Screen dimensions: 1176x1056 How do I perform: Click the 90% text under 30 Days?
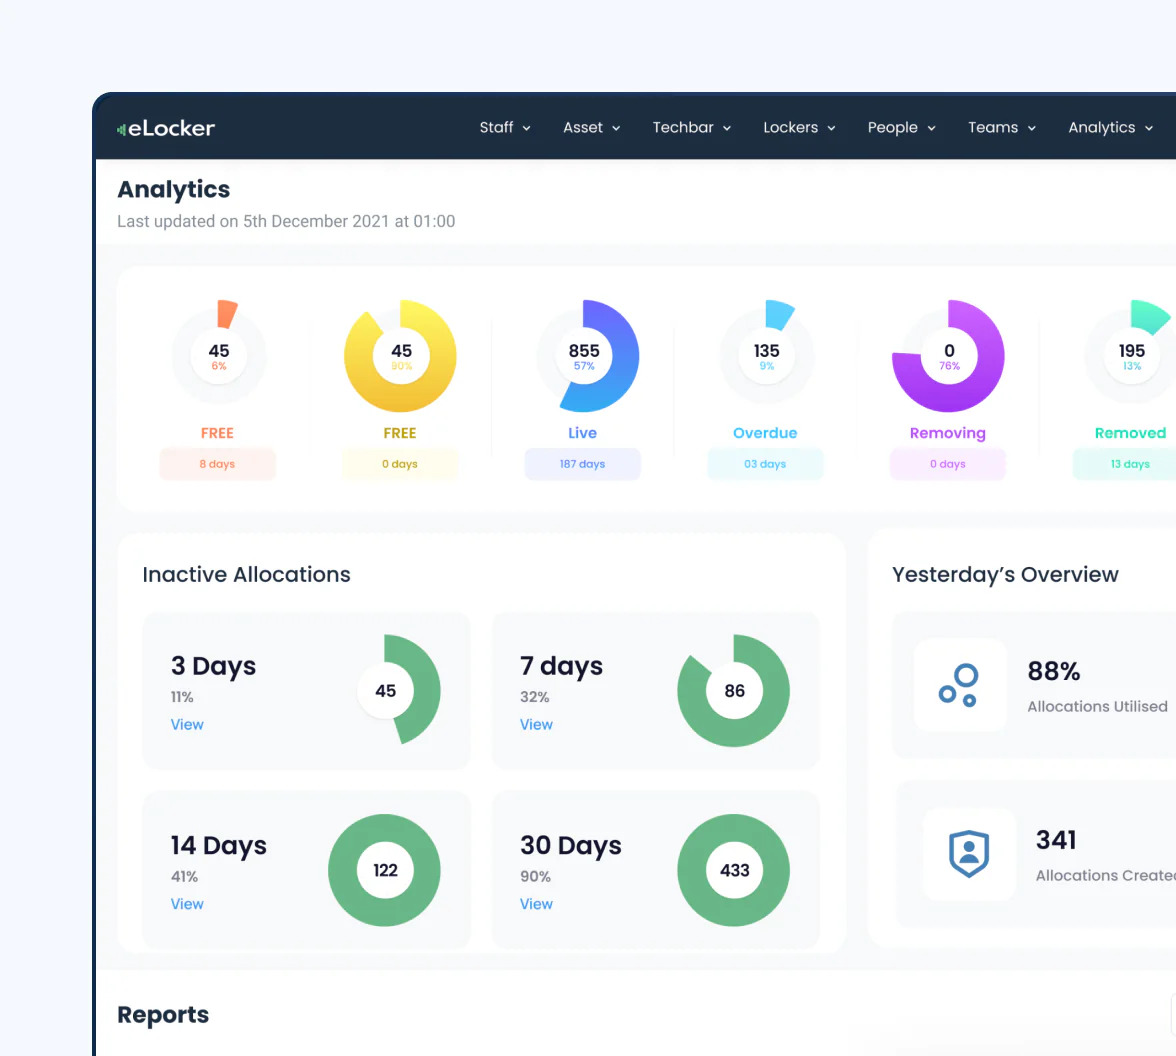coord(536,876)
